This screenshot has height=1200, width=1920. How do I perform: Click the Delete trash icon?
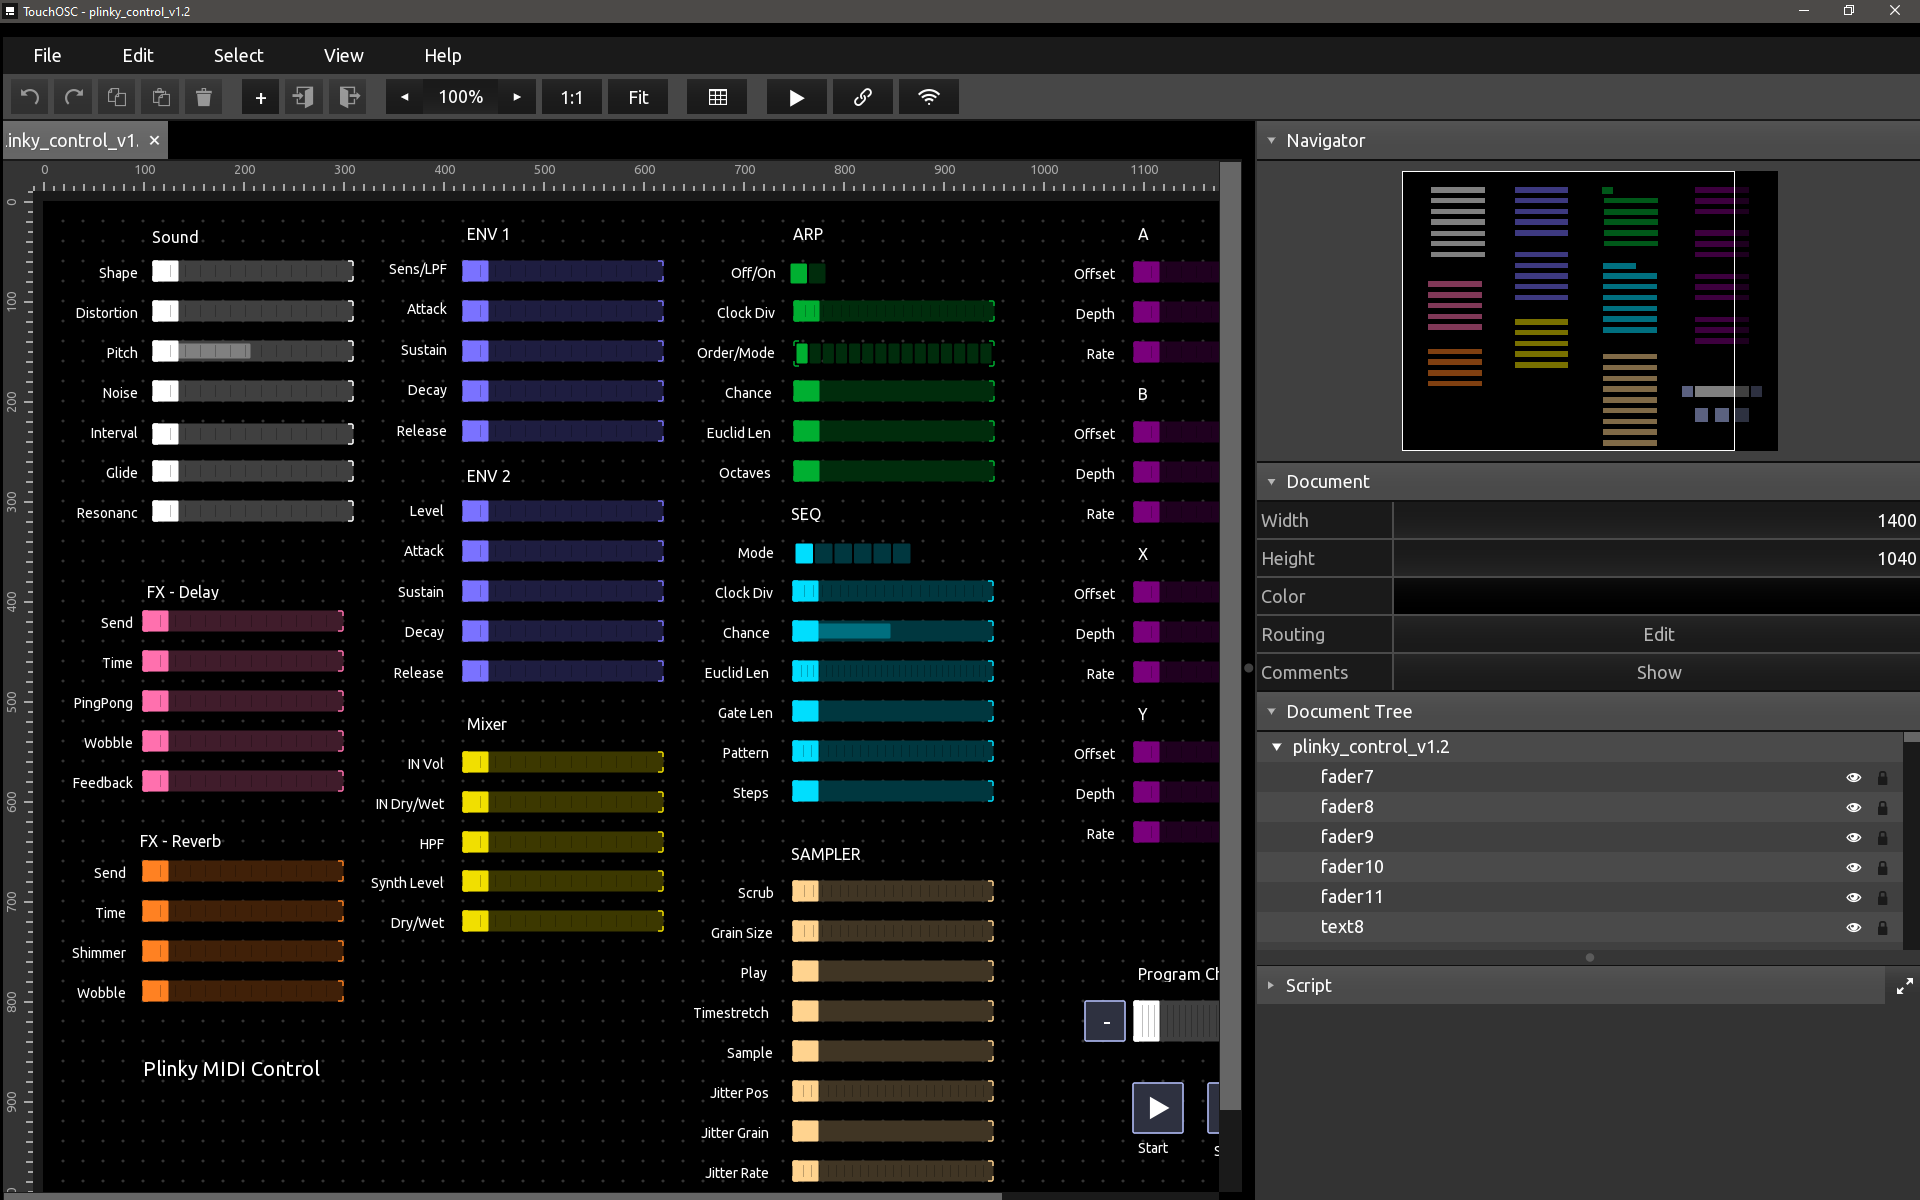204,97
